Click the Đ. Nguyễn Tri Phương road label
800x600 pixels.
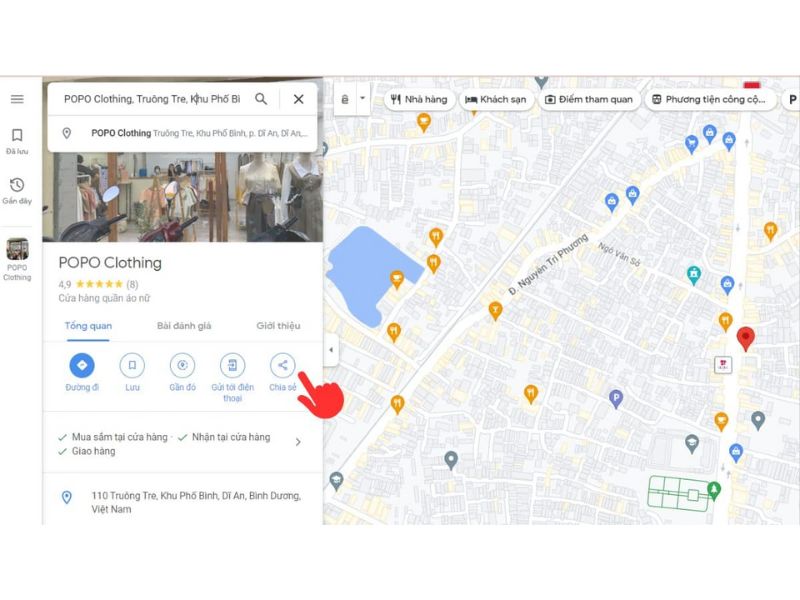548,264
